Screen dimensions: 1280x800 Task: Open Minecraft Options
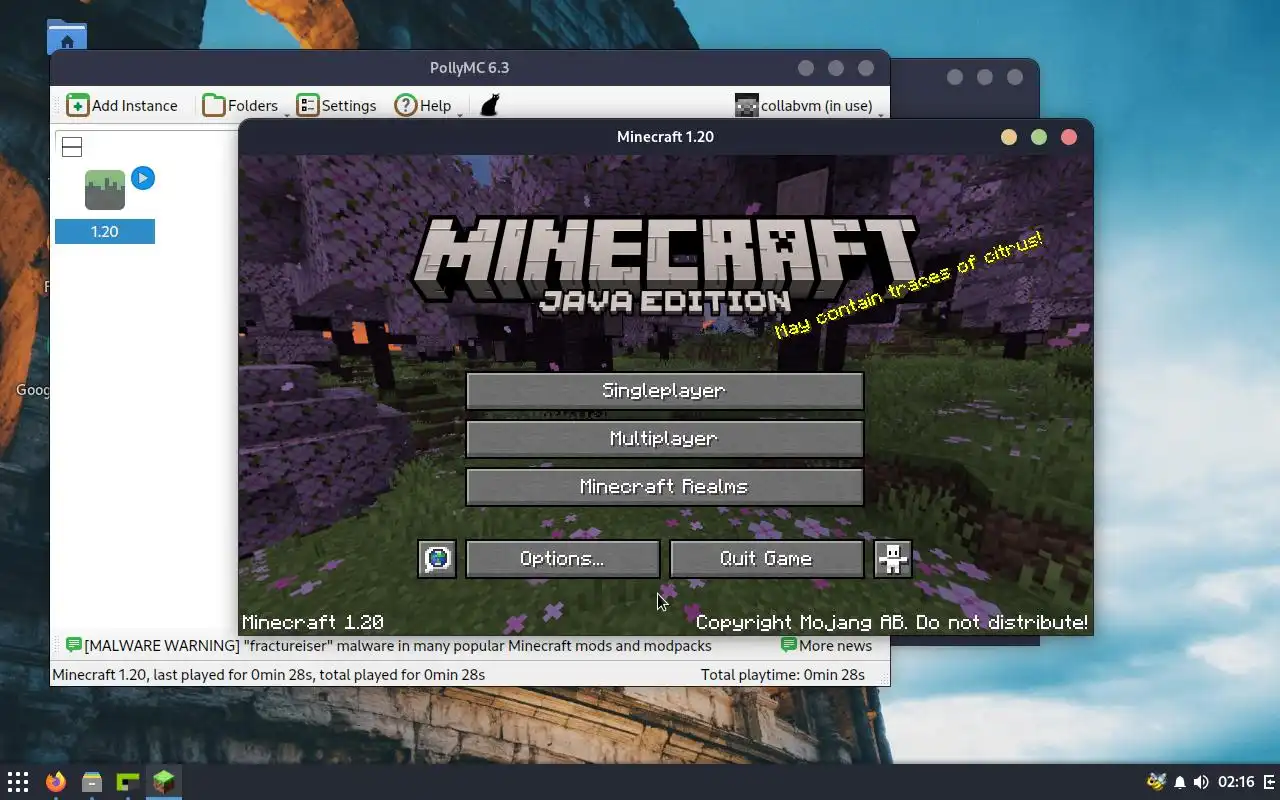[x=562, y=559]
